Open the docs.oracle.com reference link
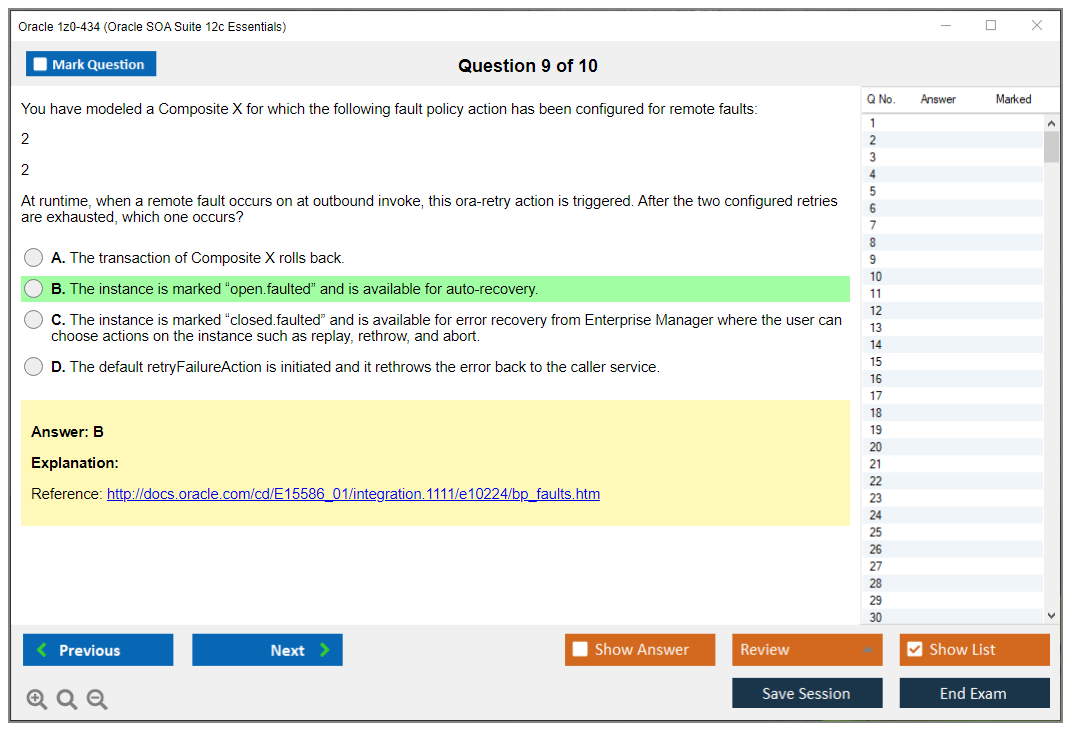This screenshot has height=735, width=1075. pyautogui.click(x=353, y=494)
